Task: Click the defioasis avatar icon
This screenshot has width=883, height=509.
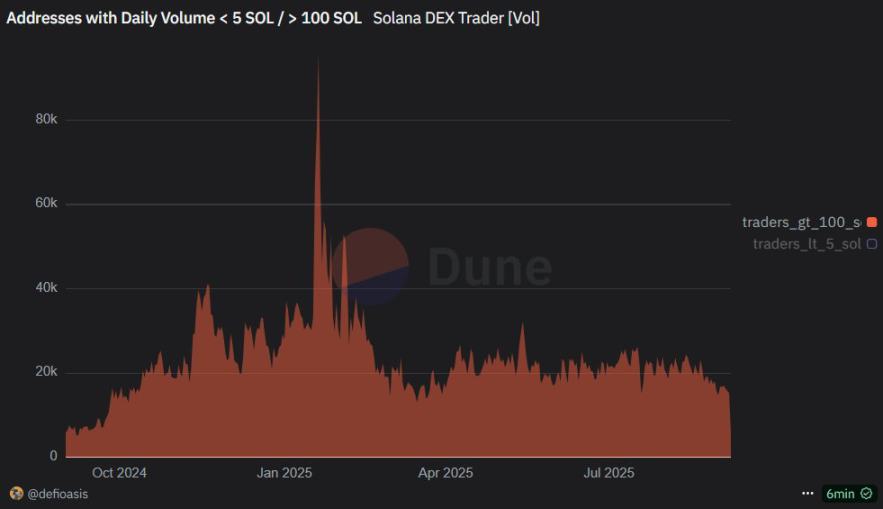Action: coord(16,493)
